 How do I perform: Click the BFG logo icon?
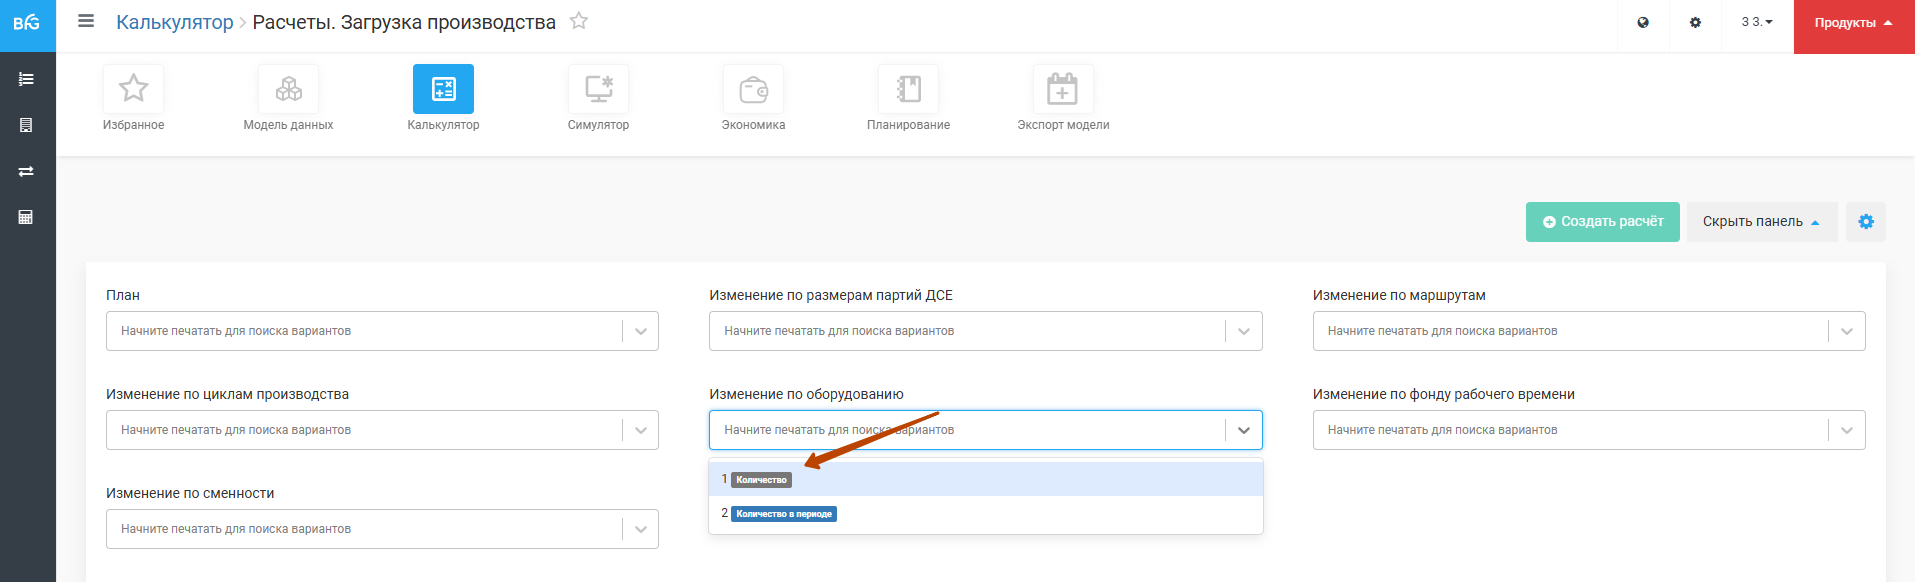27,23
